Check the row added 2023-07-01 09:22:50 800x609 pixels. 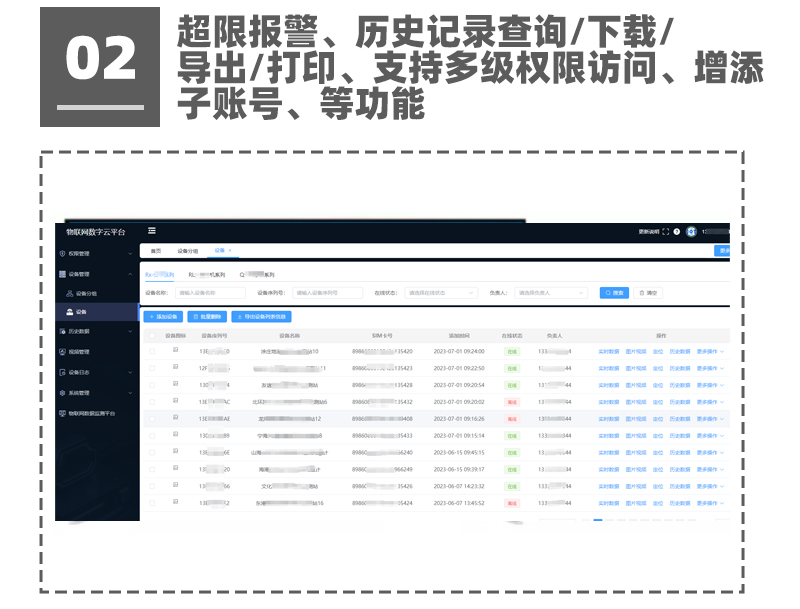[x=152, y=368]
